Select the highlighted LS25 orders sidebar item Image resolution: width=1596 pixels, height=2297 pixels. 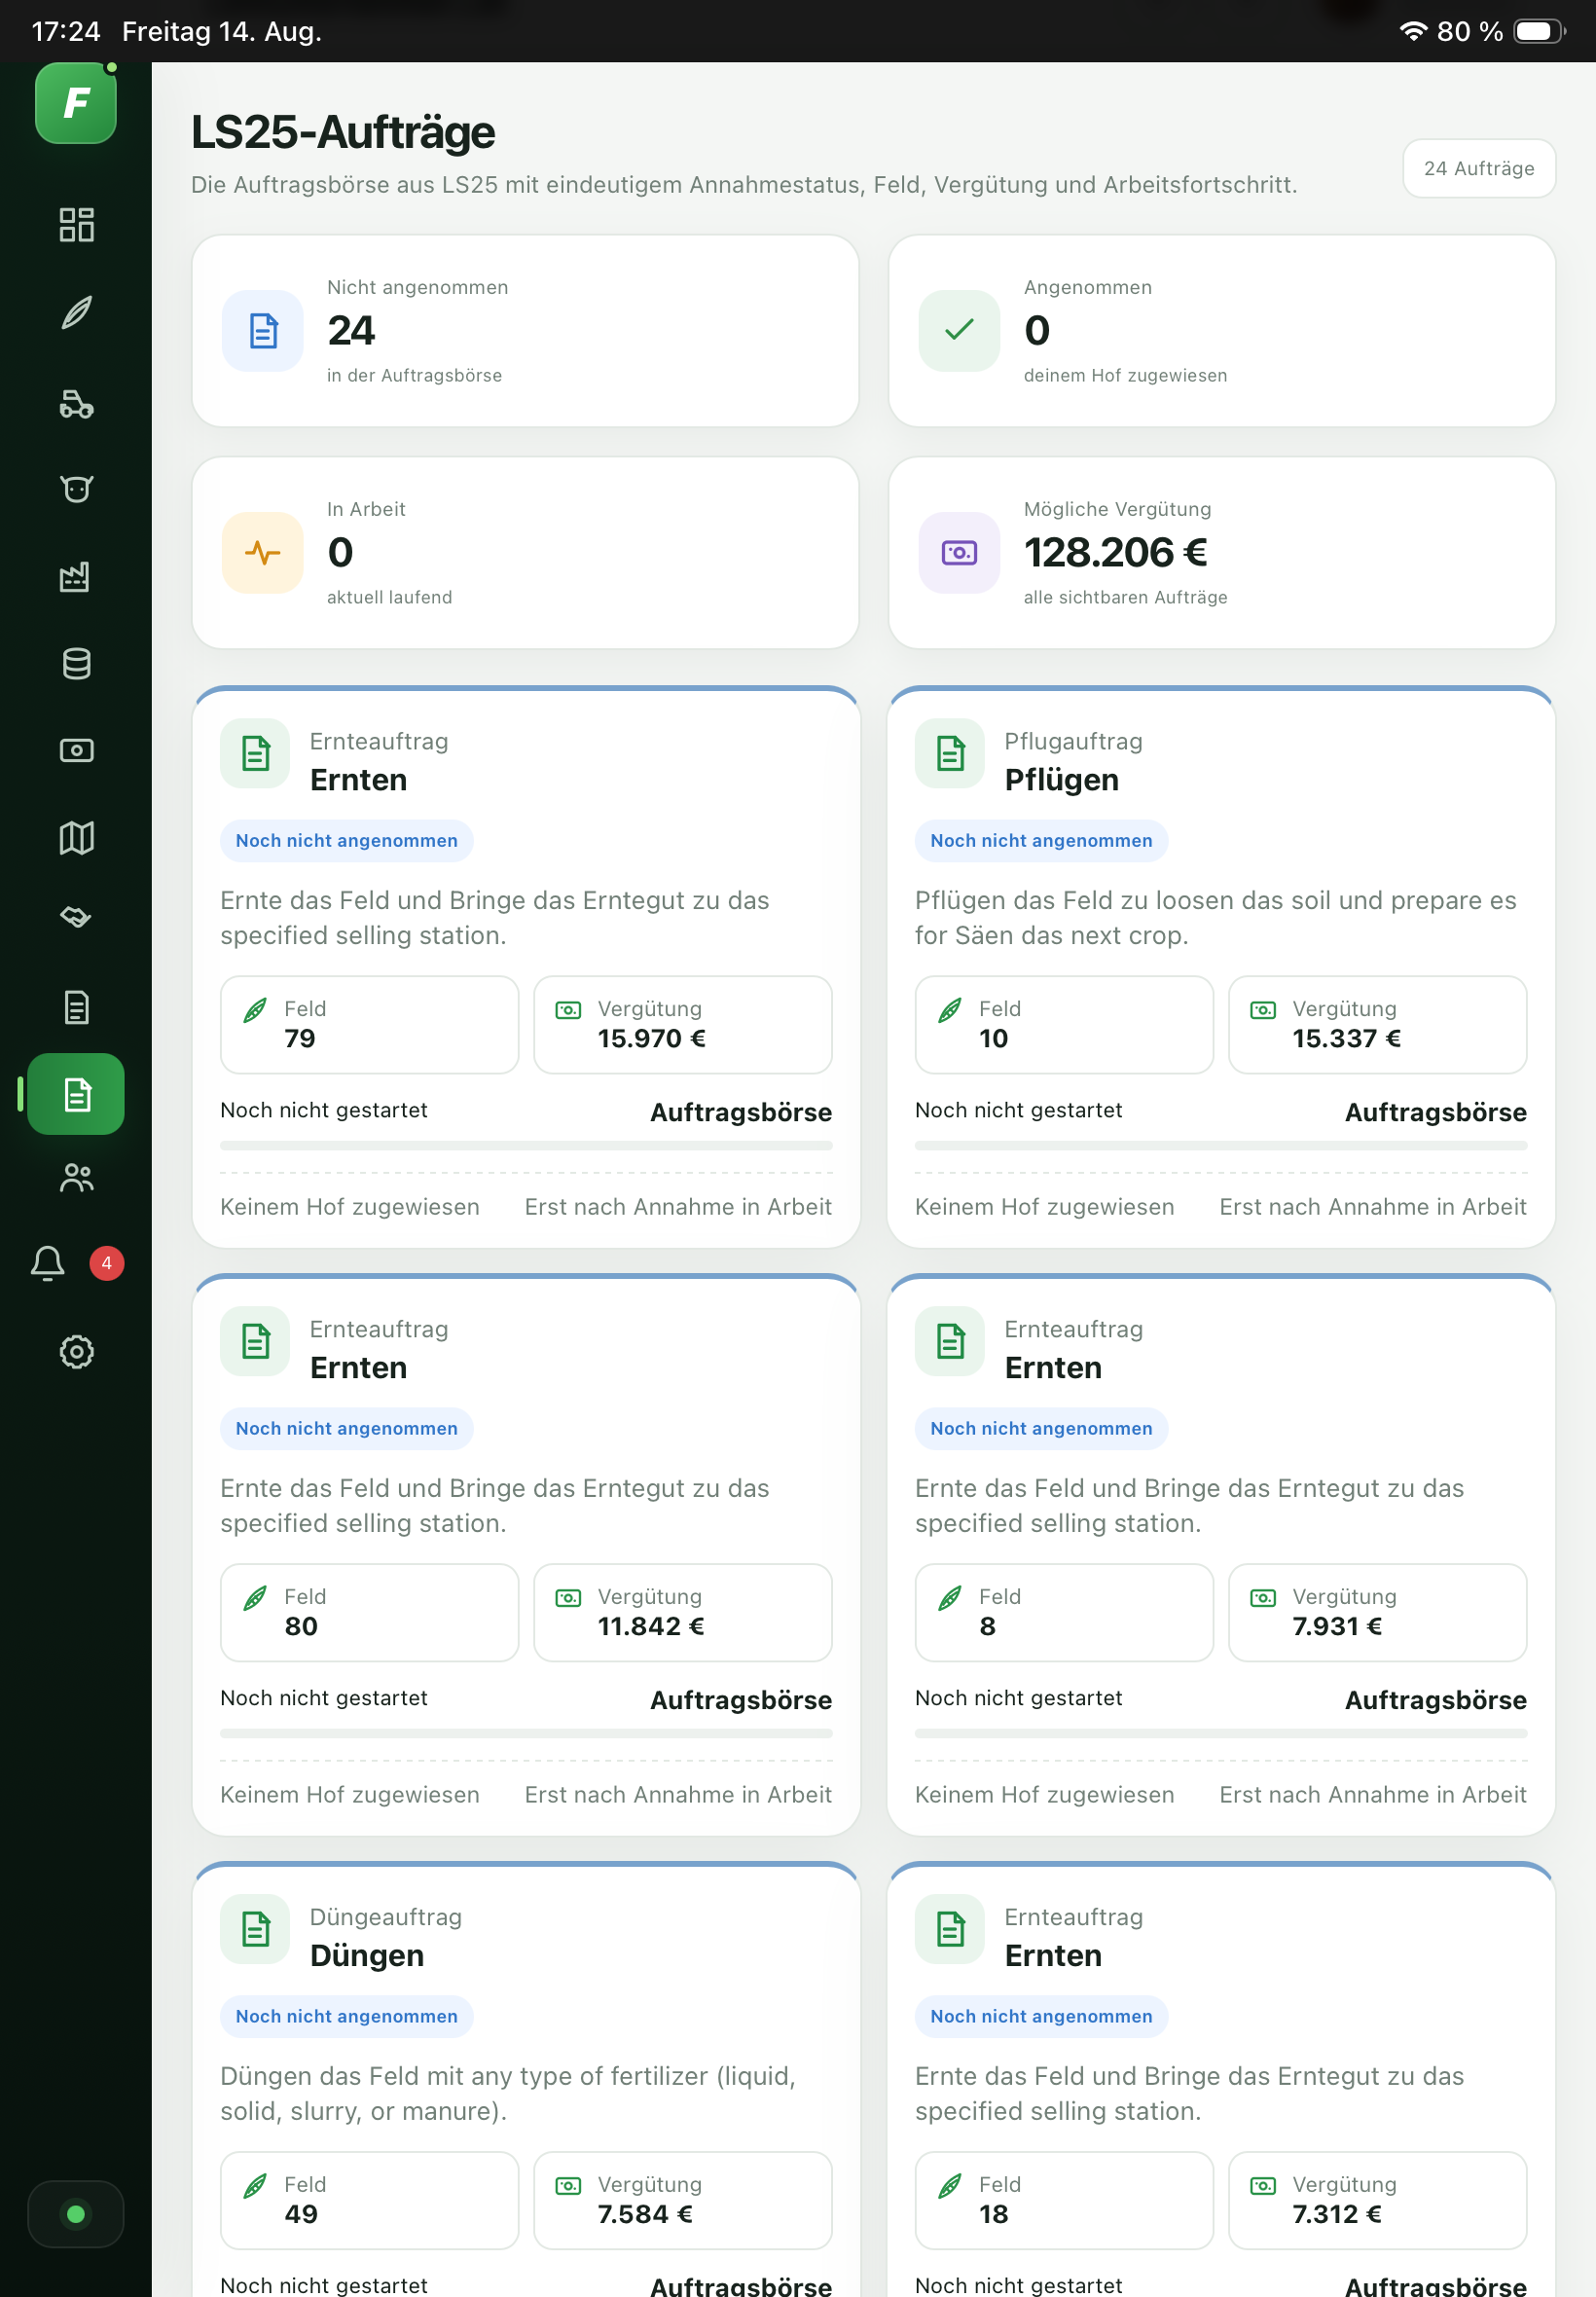click(76, 1094)
